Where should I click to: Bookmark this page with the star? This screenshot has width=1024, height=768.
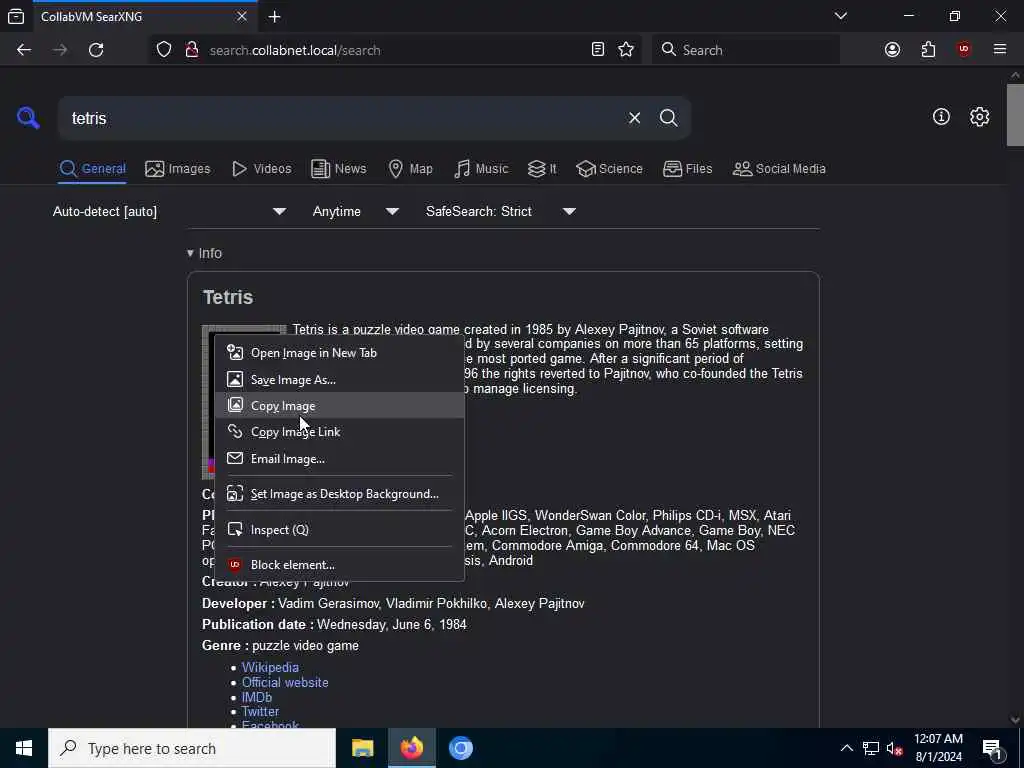point(626,50)
